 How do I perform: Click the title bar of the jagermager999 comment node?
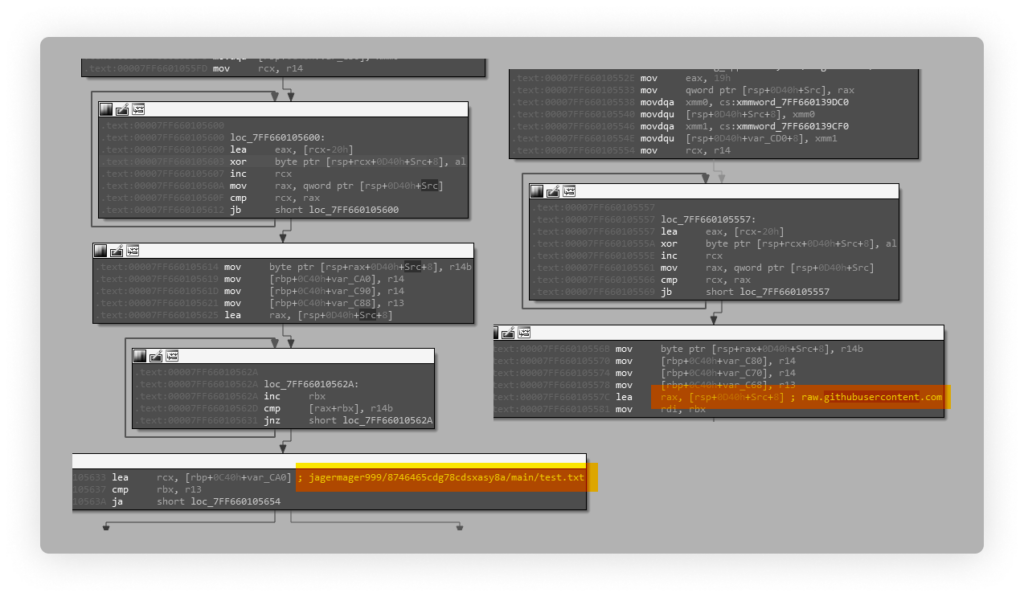click(x=329, y=460)
